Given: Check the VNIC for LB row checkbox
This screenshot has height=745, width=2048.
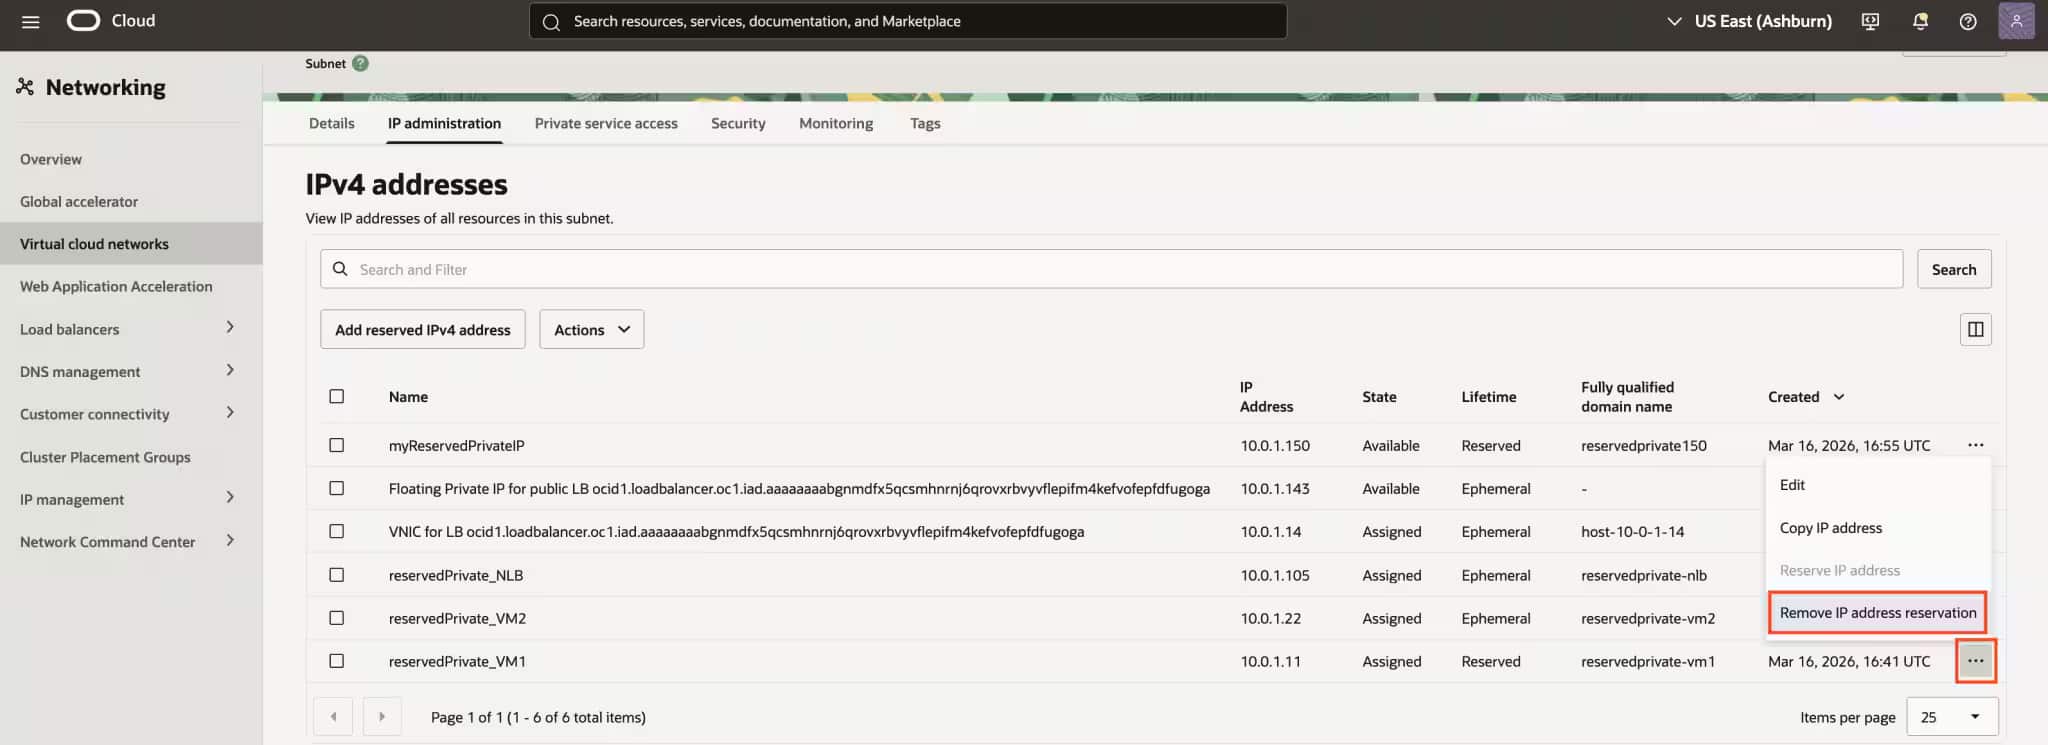Looking at the screenshot, I should 337,531.
